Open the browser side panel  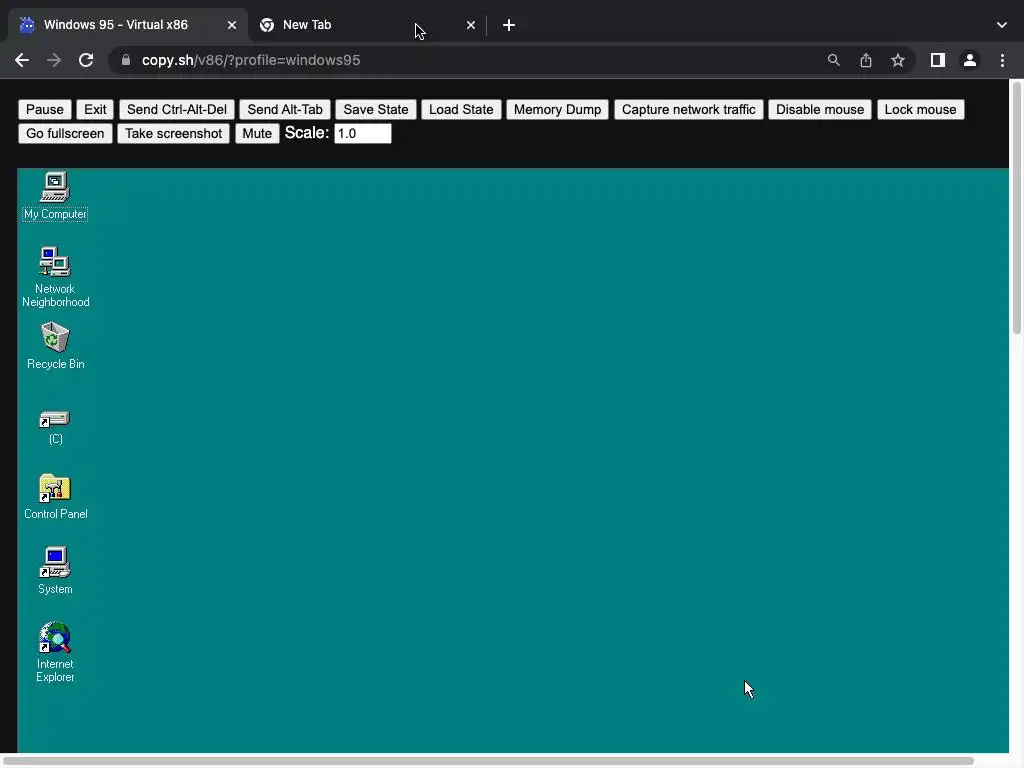938,60
